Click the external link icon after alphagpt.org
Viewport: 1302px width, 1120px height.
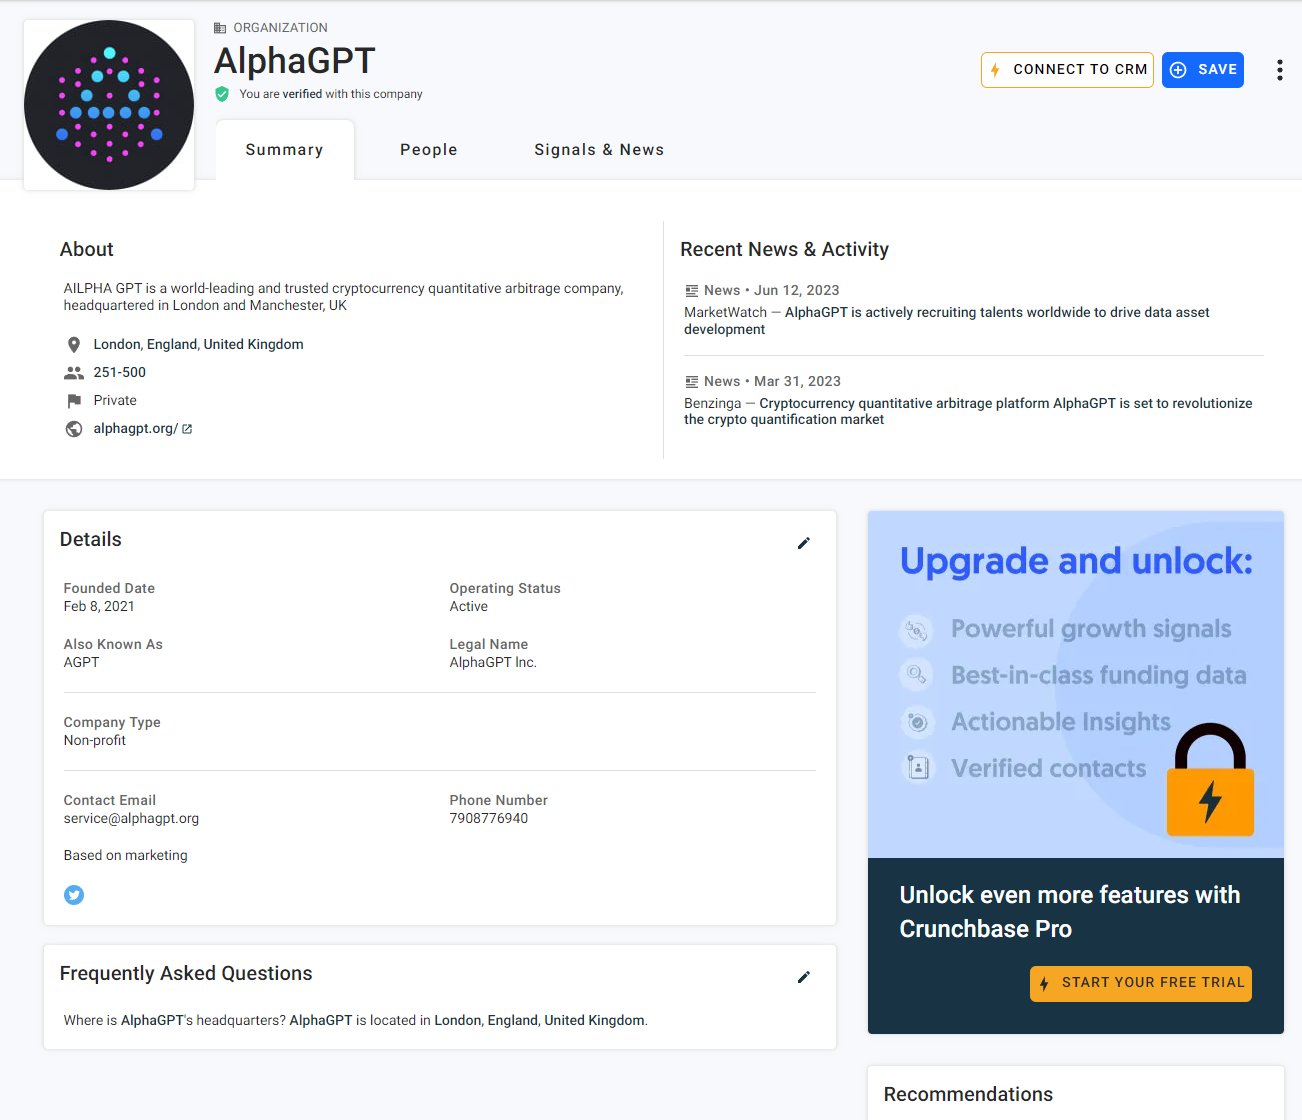click(x=186, y=428)
